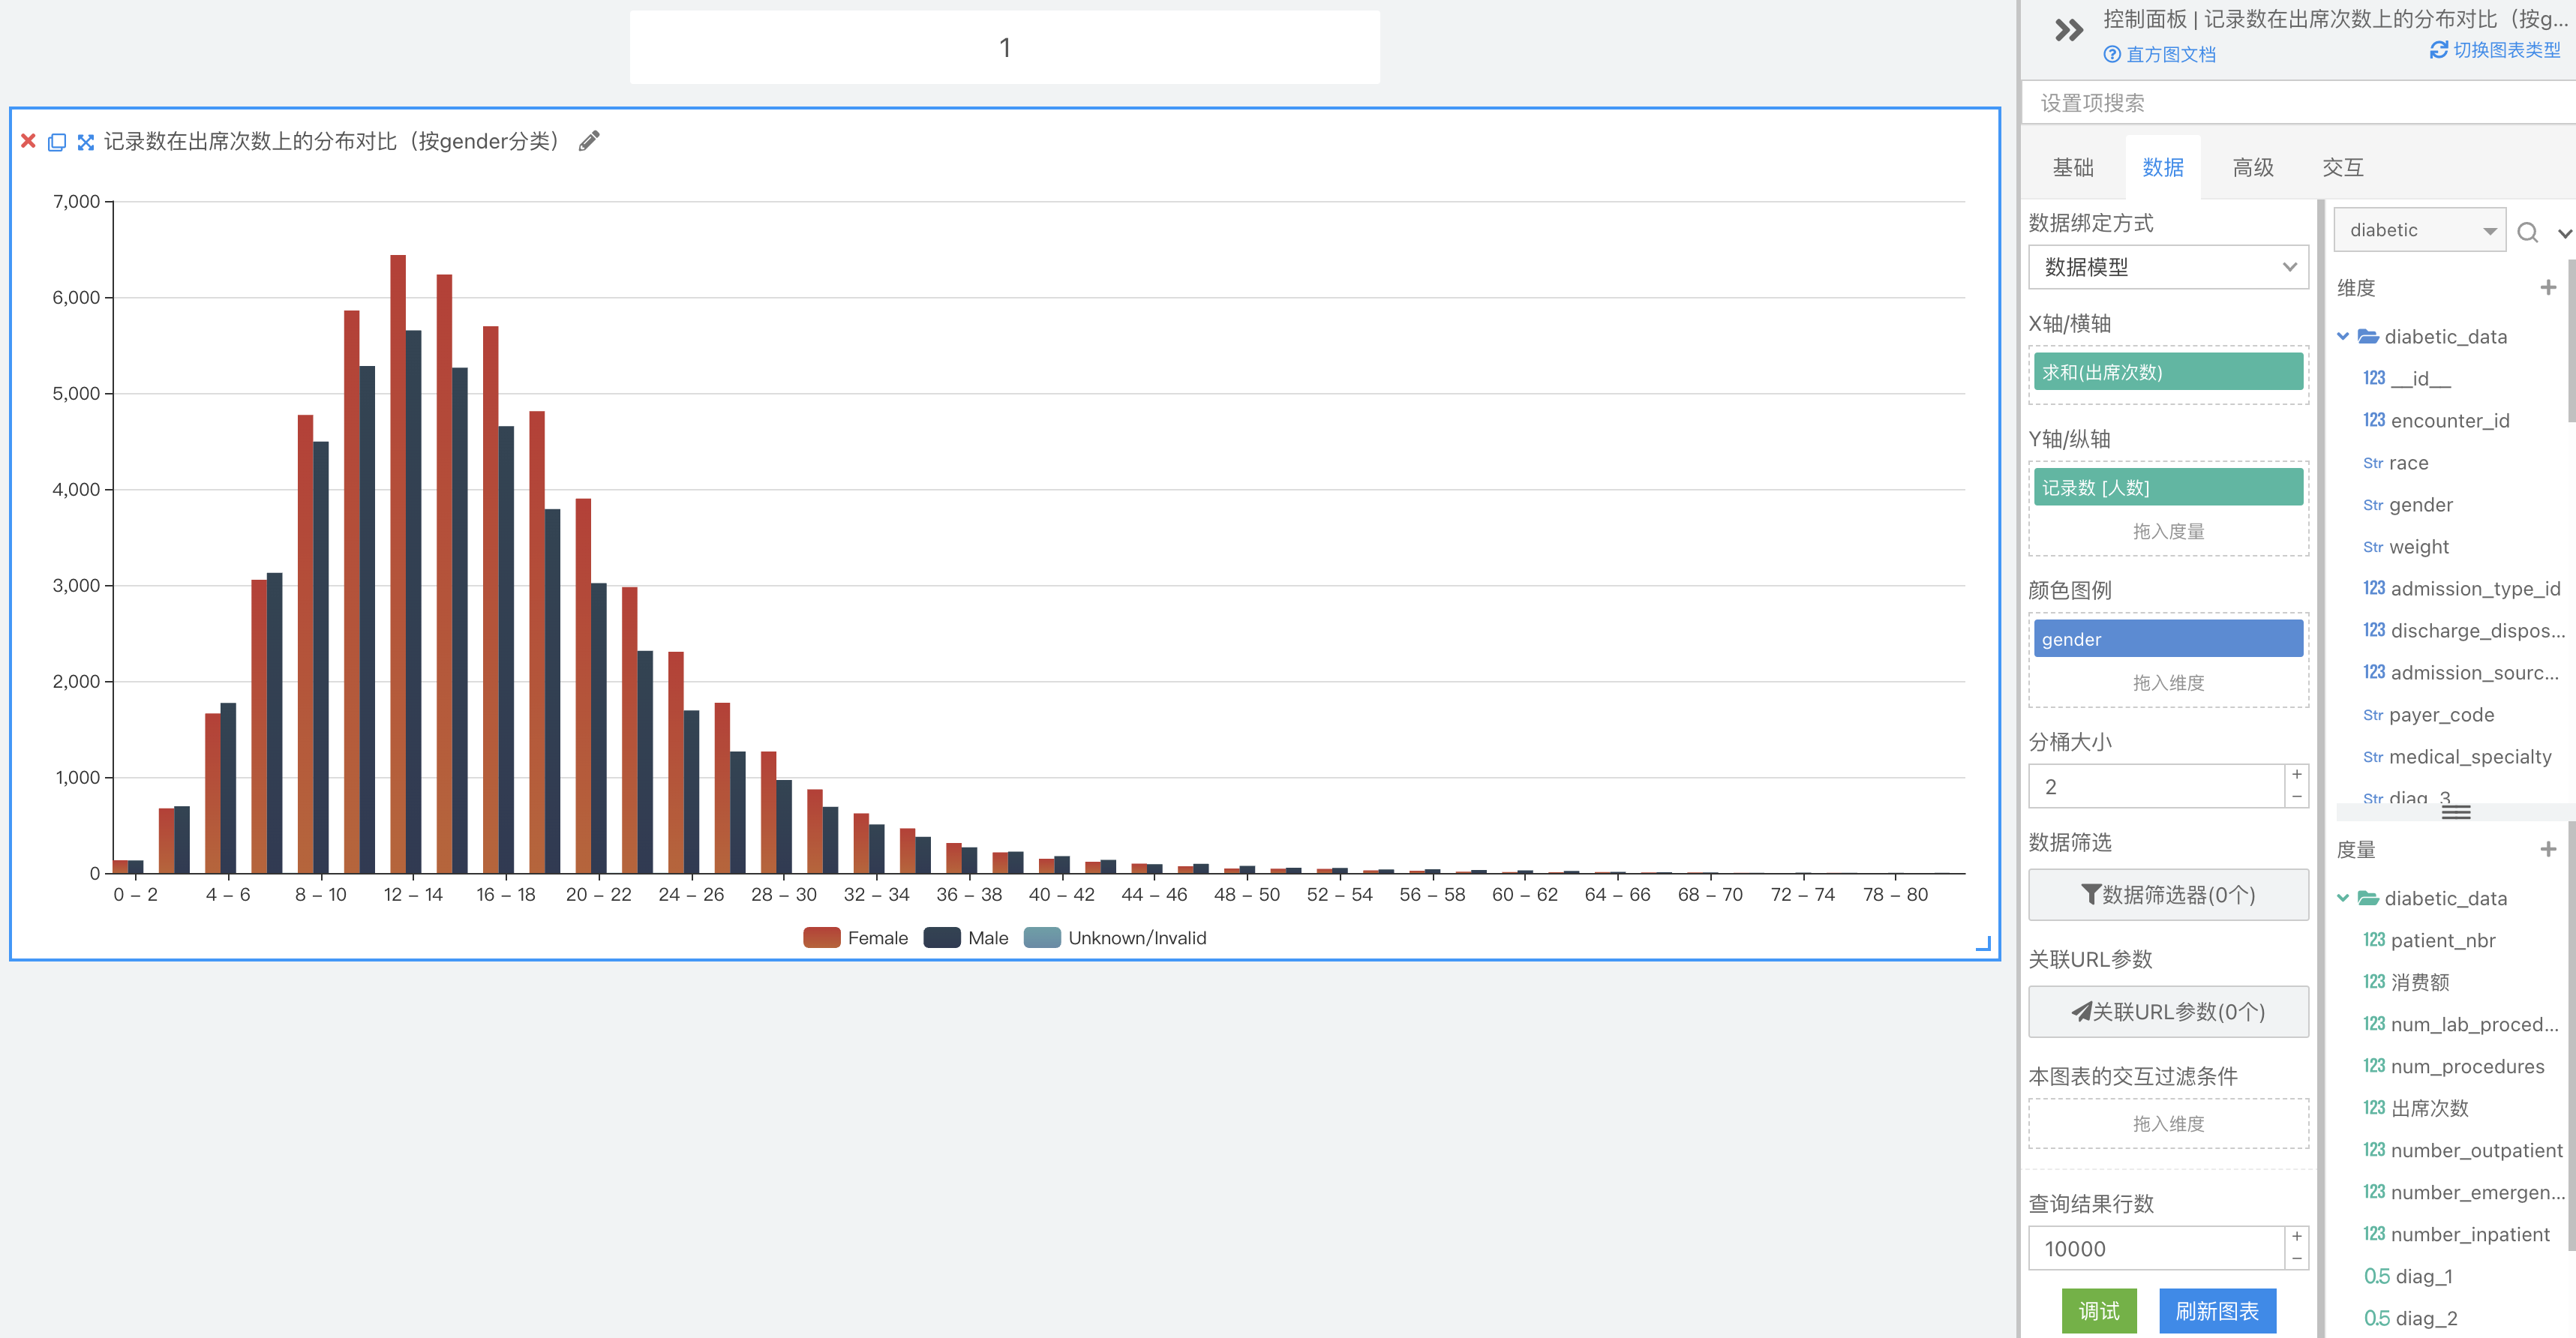Collapse the diabetic_data folder under 维度
Image resolution: width=2576 pixels, height=1338 pixels.
point(2343,337)
